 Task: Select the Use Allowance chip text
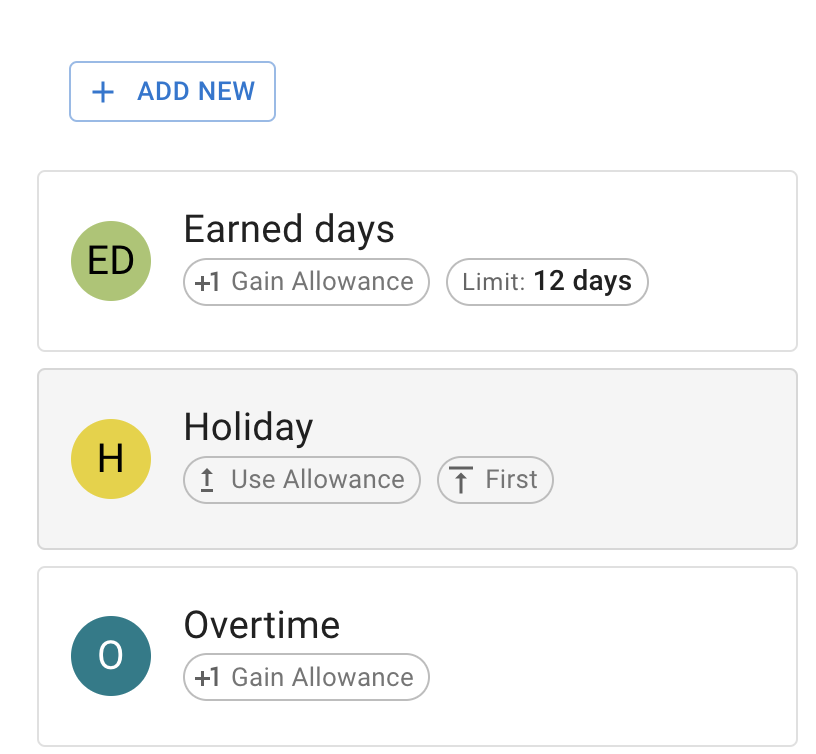click(x=317, y=480)
